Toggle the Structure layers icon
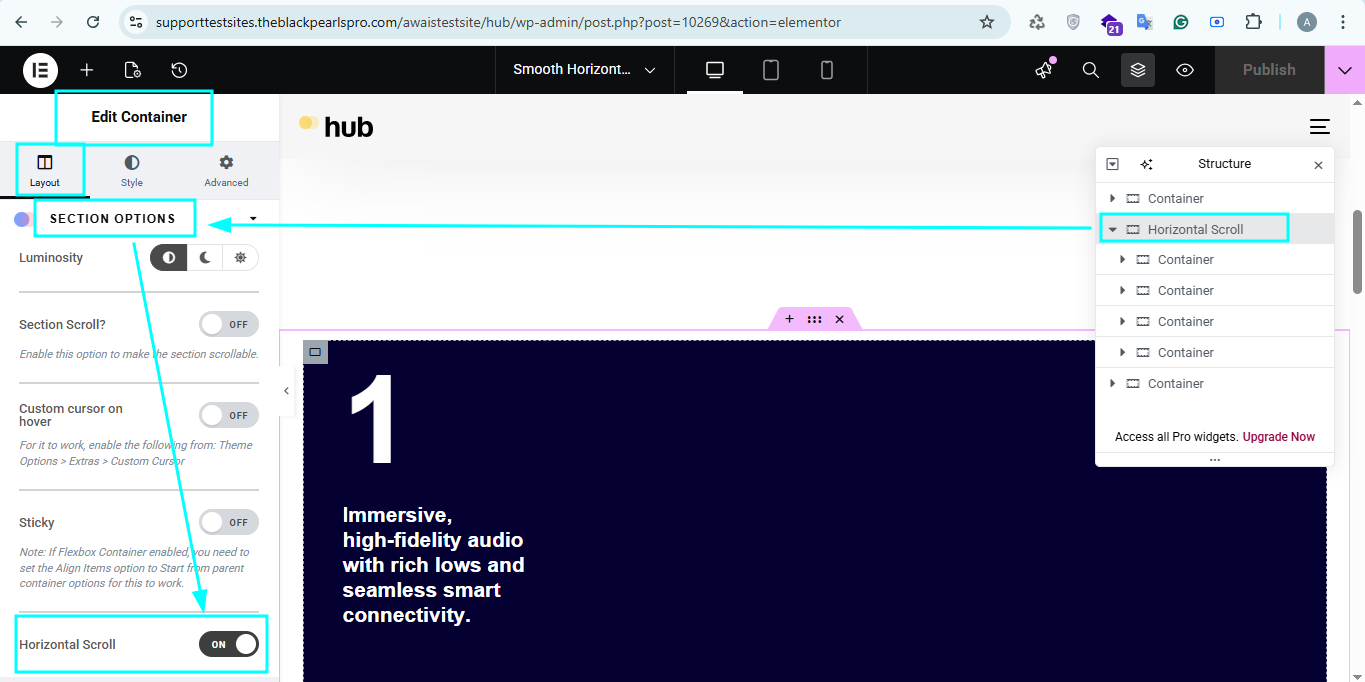 point(1138,70)
